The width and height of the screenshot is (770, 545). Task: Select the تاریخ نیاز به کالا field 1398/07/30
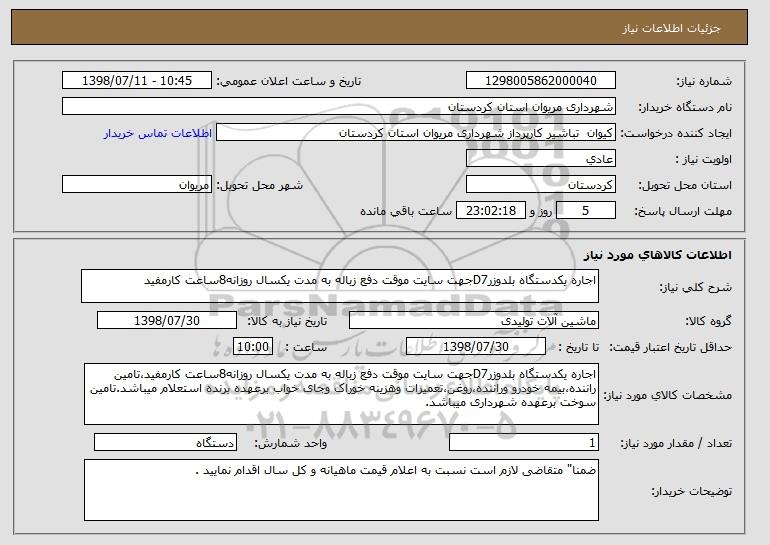[167, 321]
